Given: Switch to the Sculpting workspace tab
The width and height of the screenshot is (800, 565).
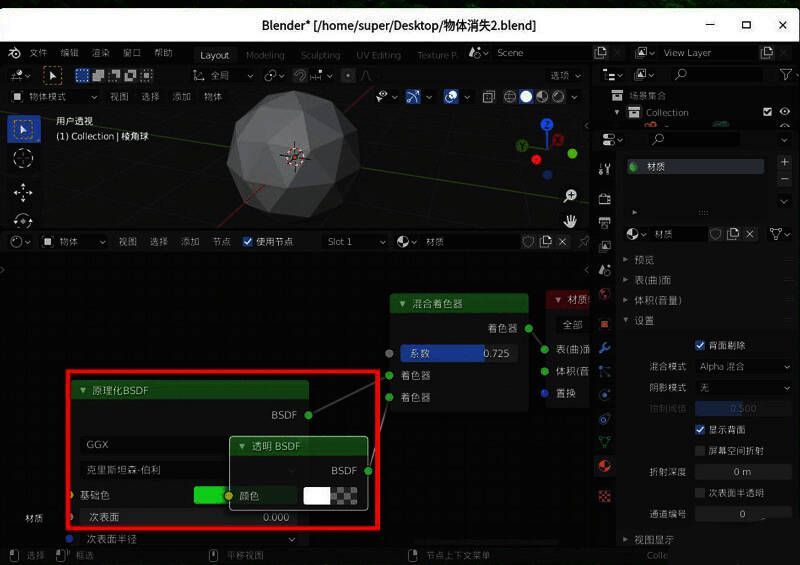Looking at the screenshot, I should pos(320,55).
